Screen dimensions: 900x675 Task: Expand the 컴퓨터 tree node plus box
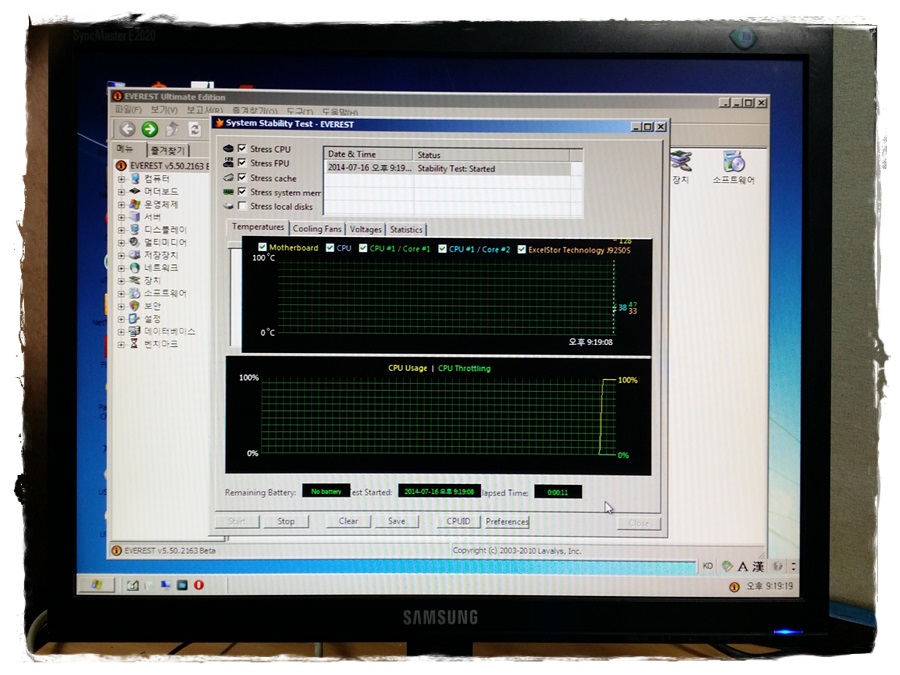pos(121,179)
